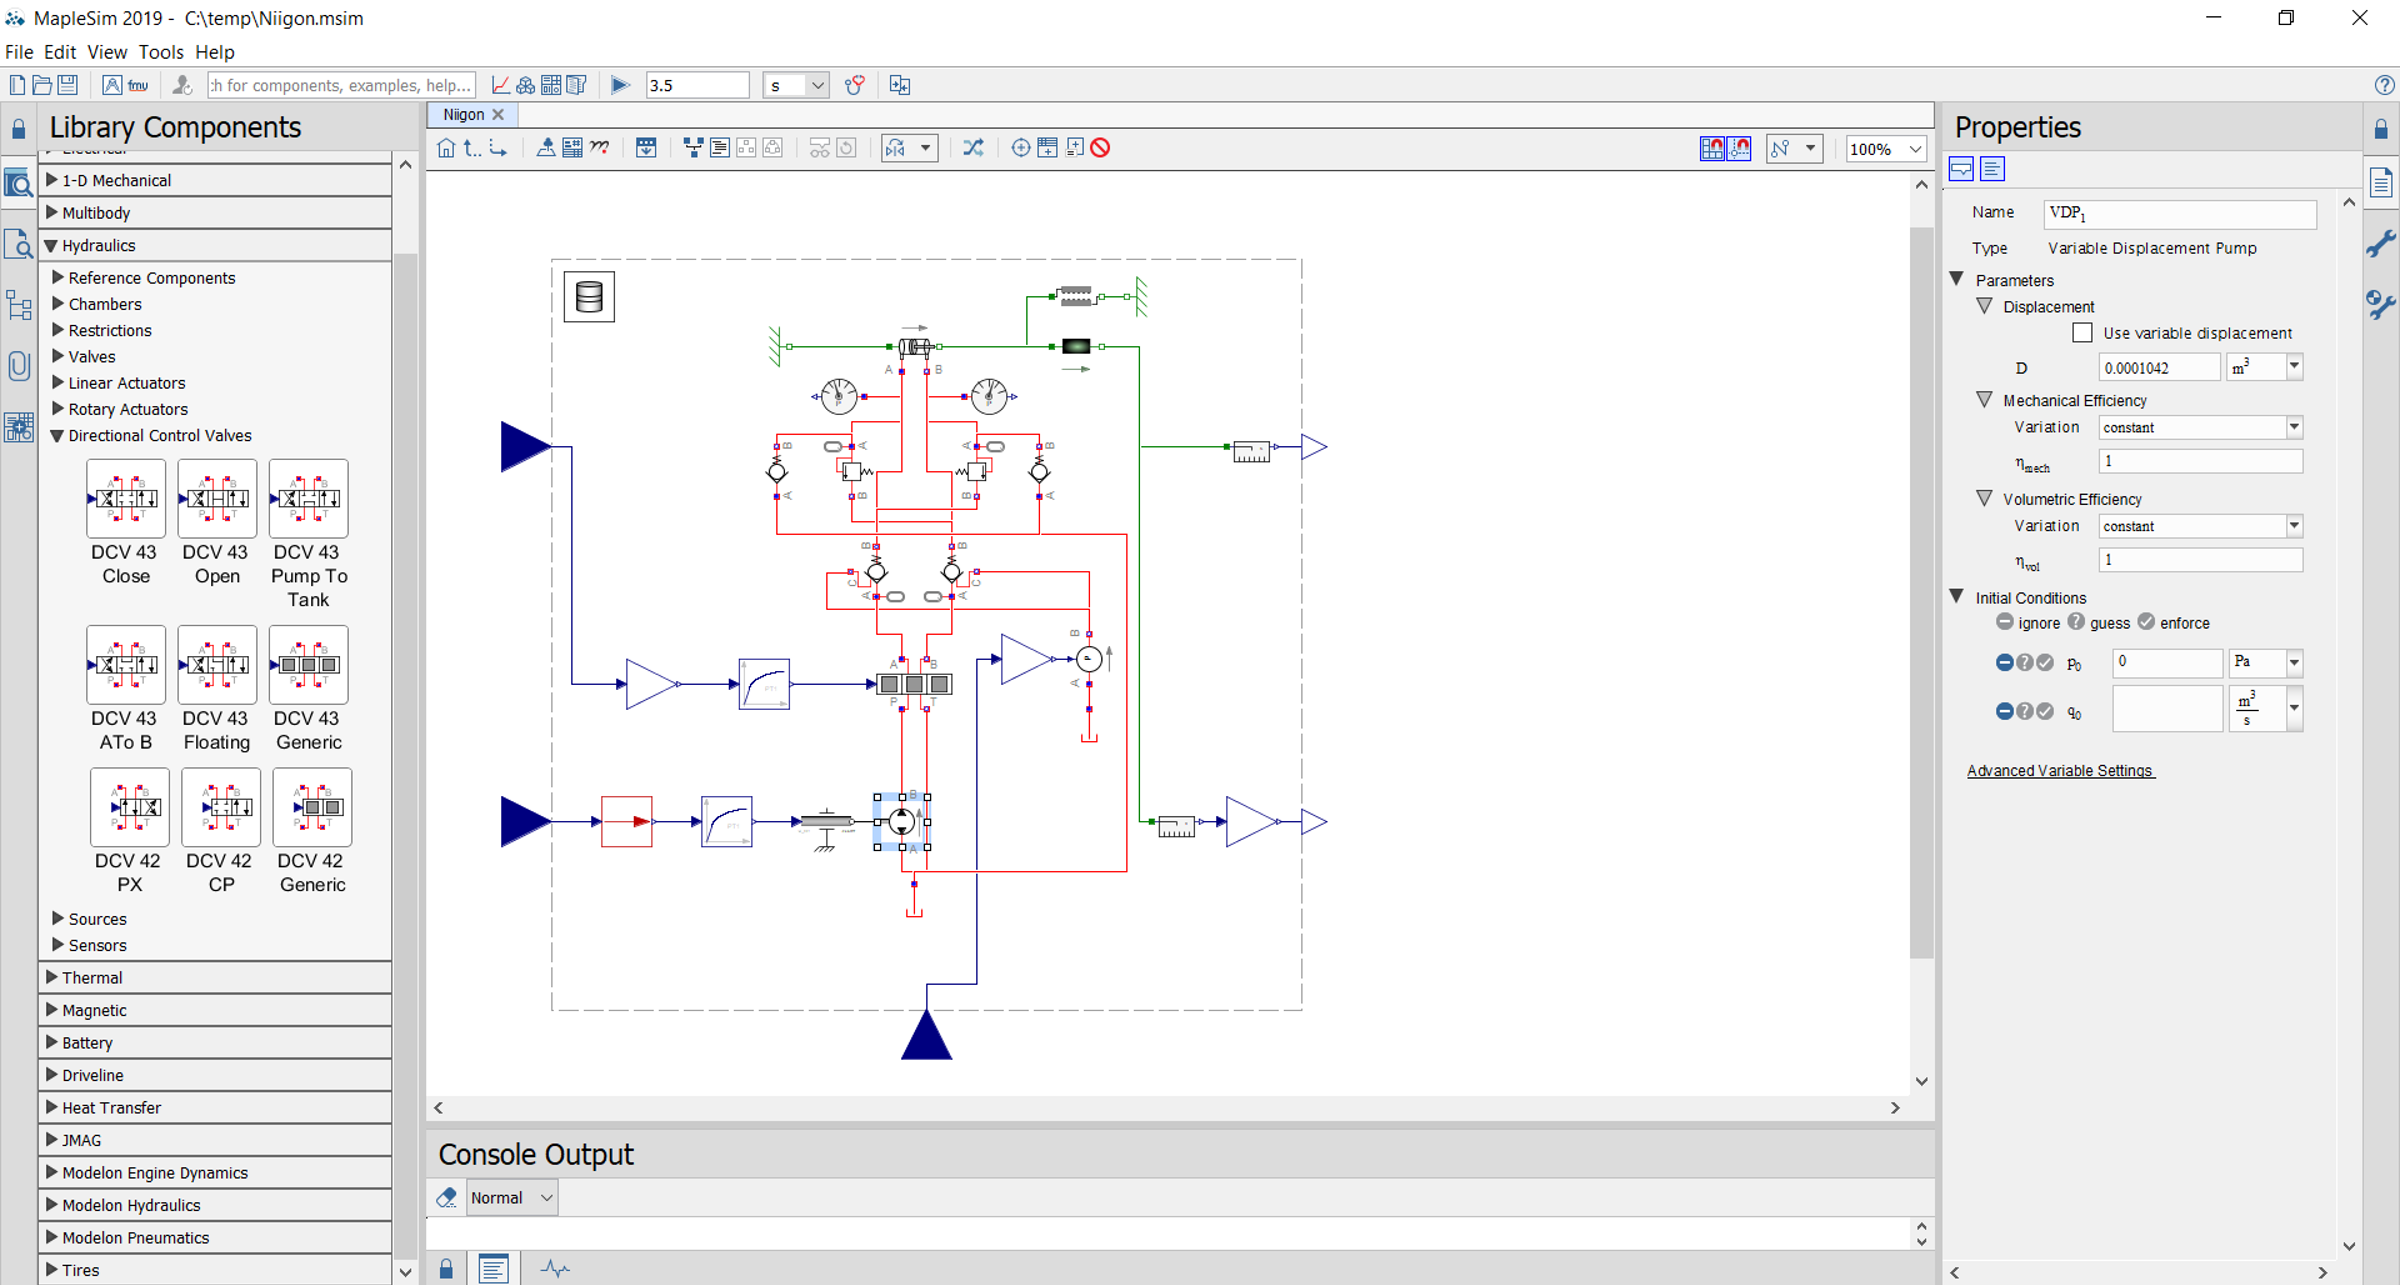Click the FMU export toolbar icon
This screenshot has height=1285, width=2400.
click(139, 86)
